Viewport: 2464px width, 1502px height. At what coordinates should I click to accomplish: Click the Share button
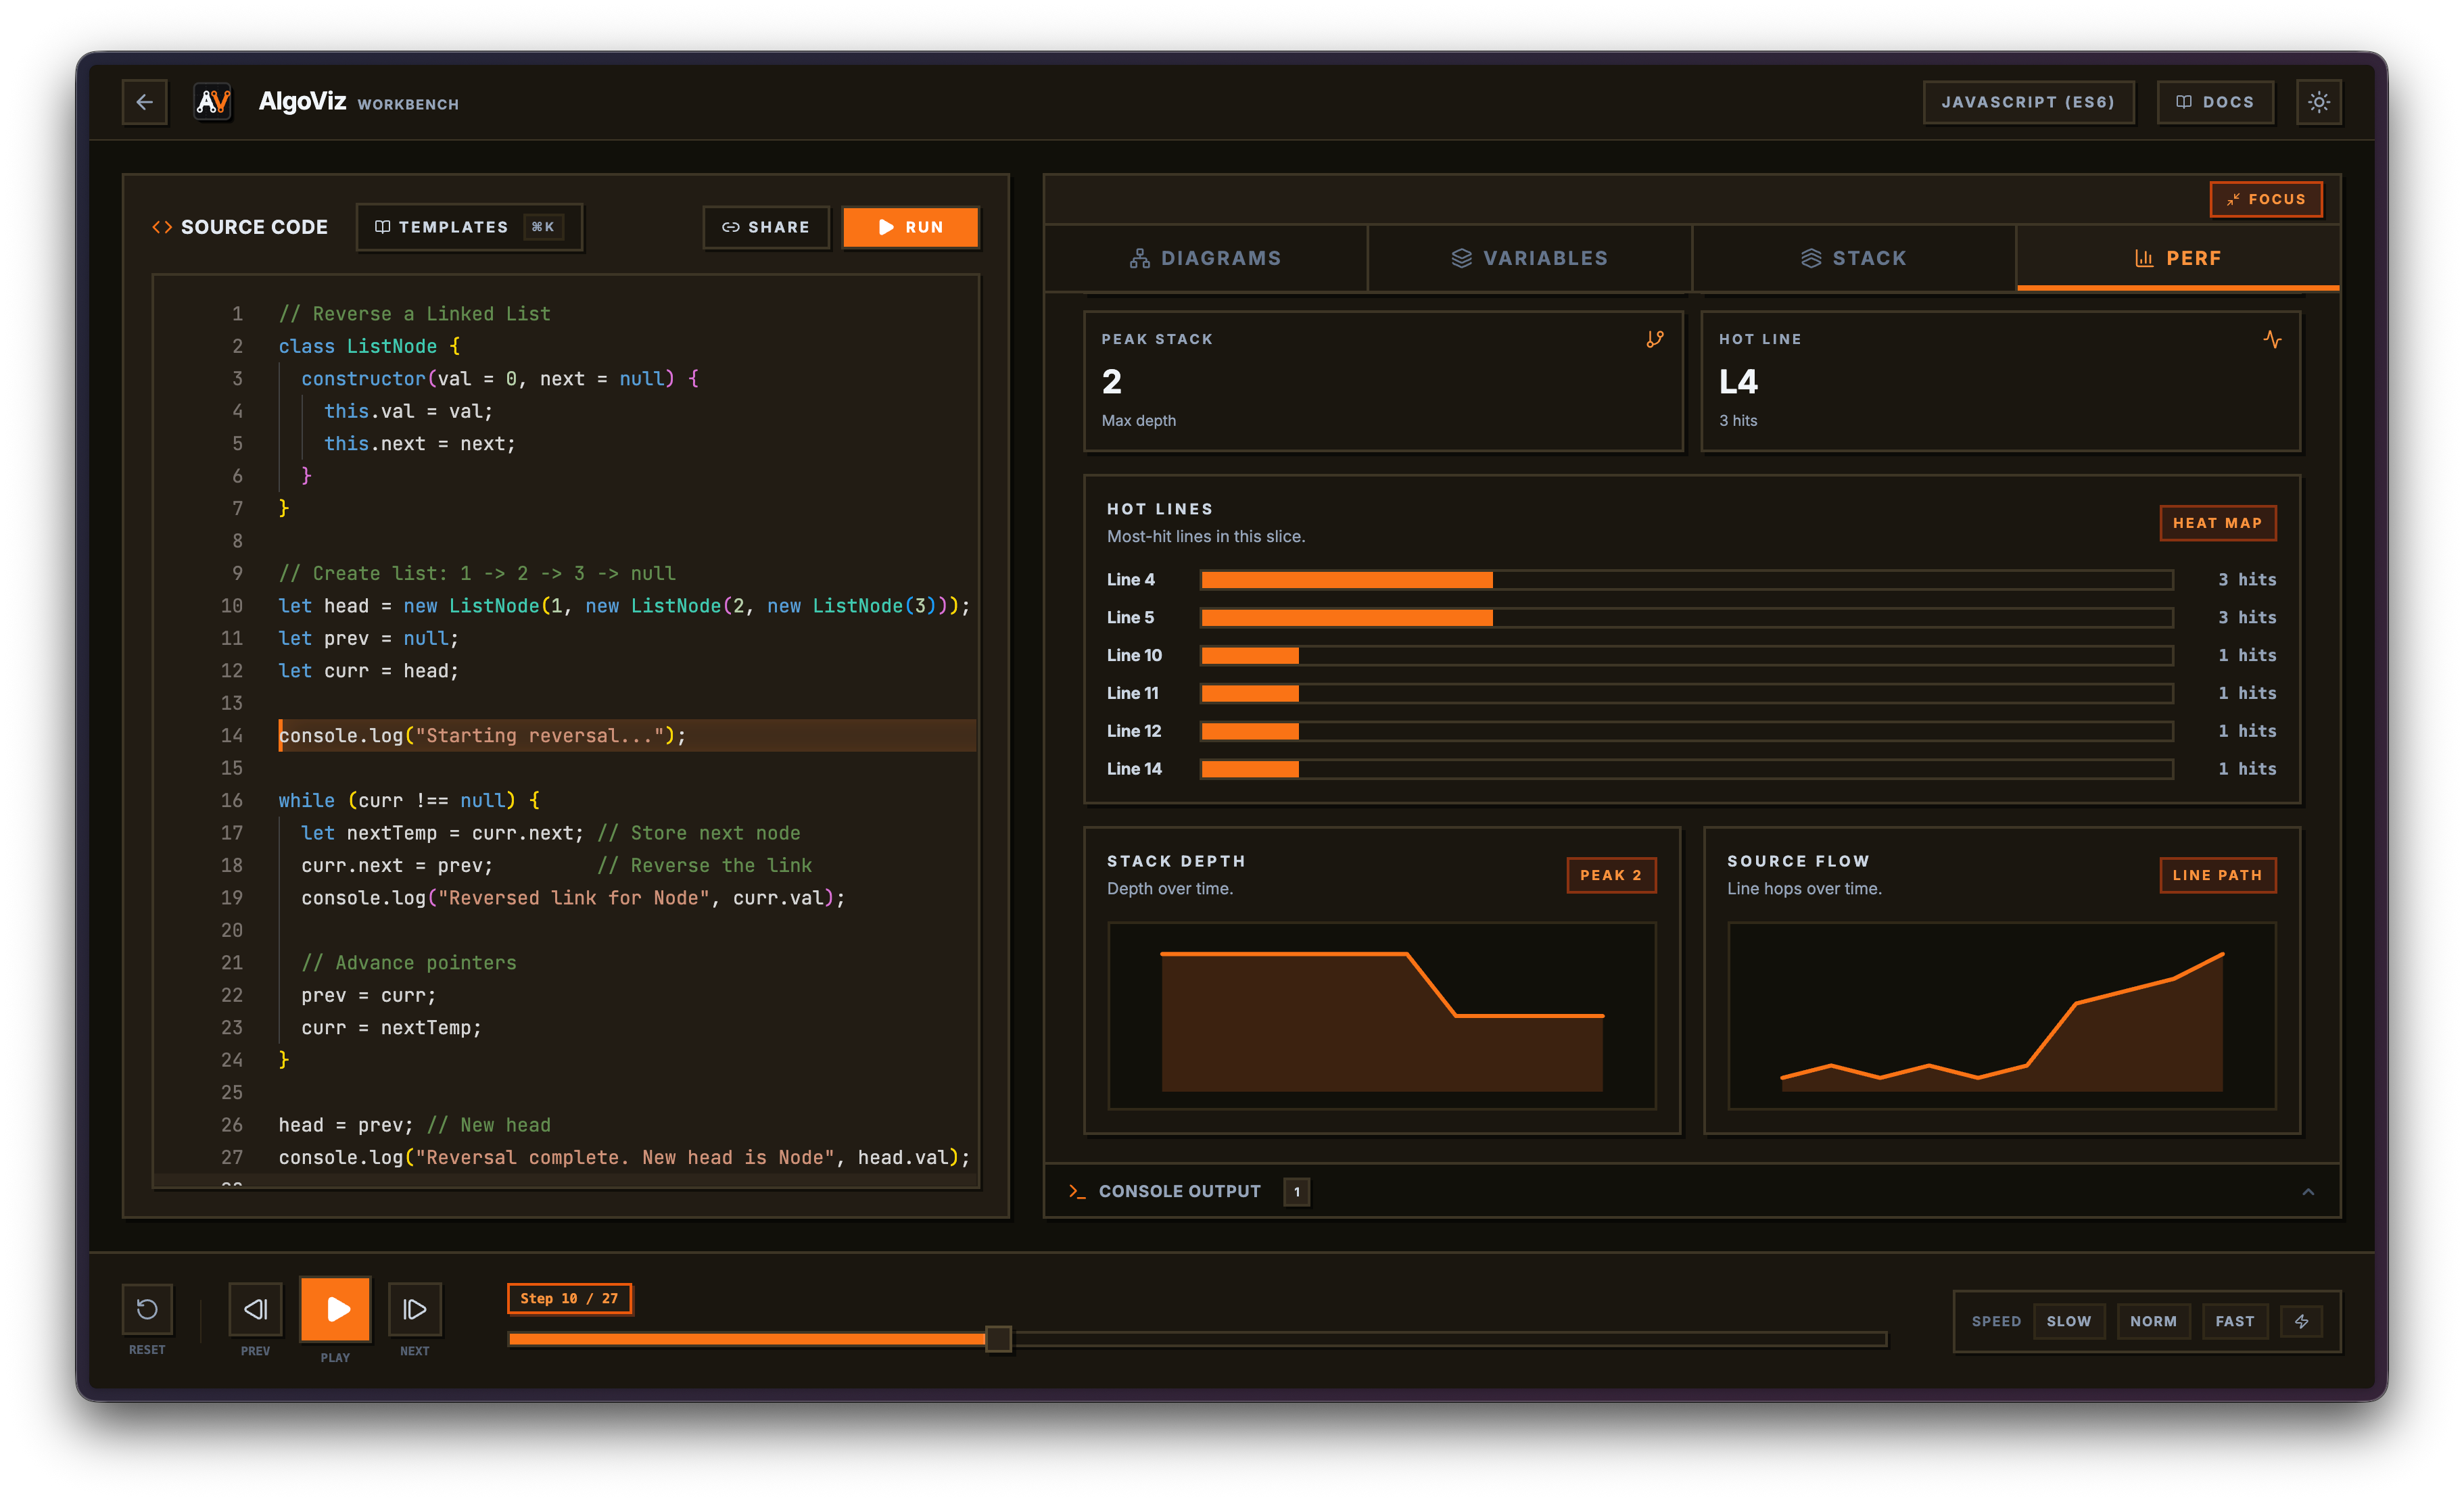coord(766,227)
